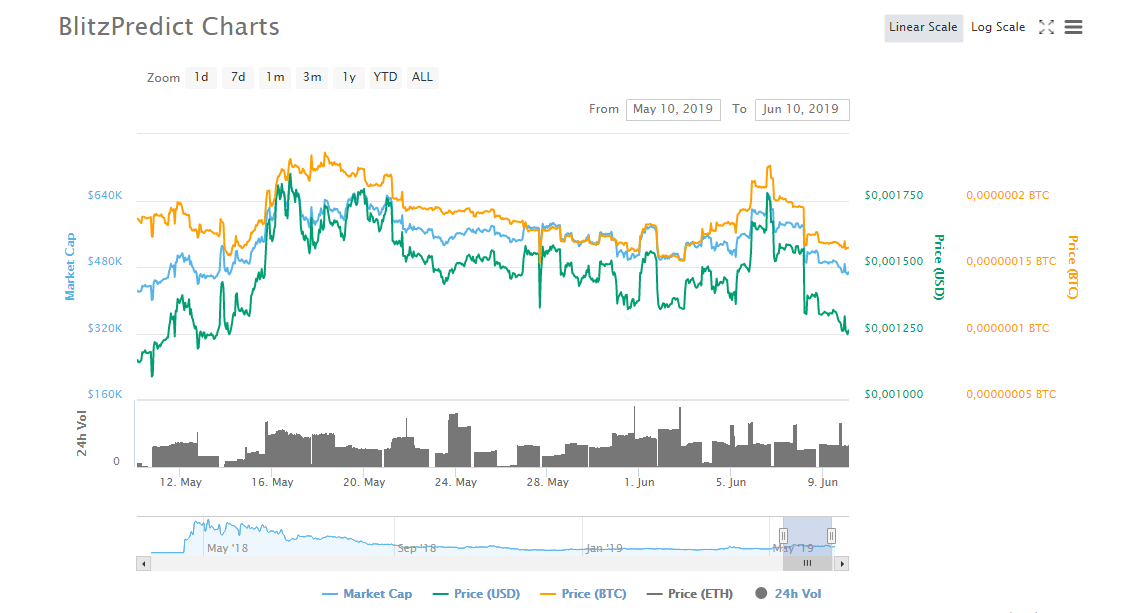Click the $480K market cap label
The image size is (1143, 613).
(x=105, y=262)
